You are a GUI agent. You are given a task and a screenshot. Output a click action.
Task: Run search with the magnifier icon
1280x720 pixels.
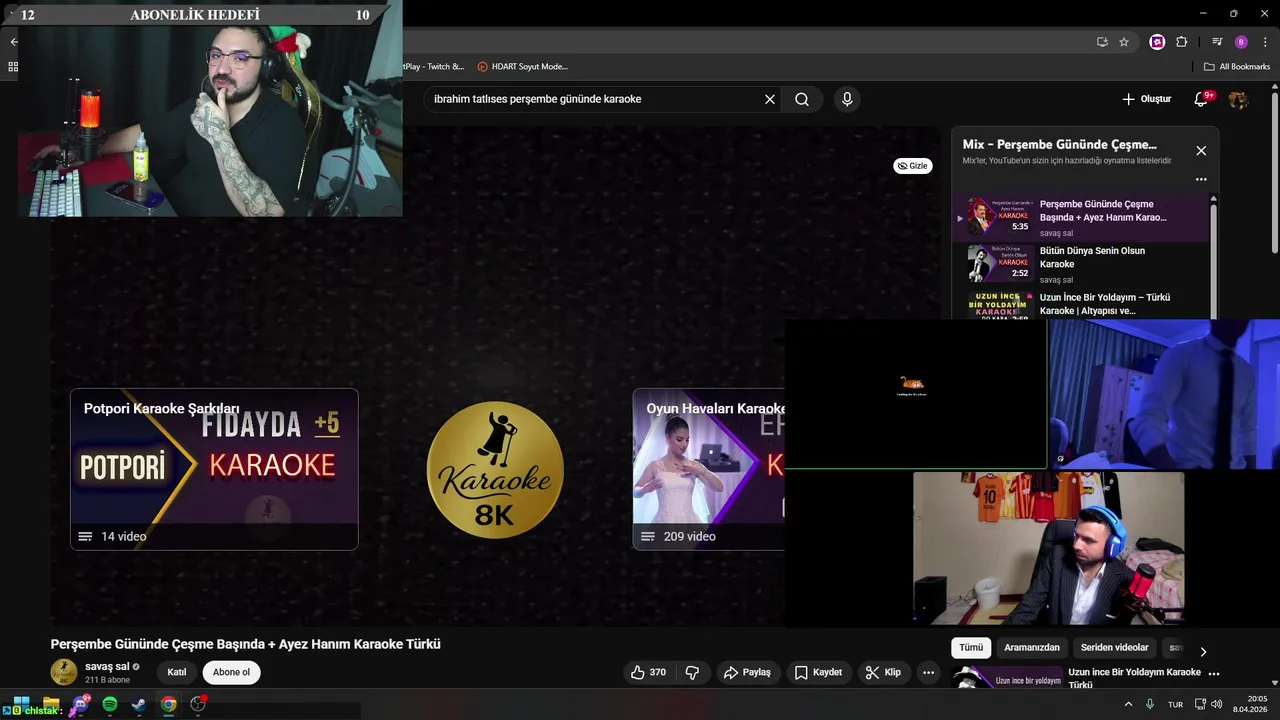pos(802,99)
